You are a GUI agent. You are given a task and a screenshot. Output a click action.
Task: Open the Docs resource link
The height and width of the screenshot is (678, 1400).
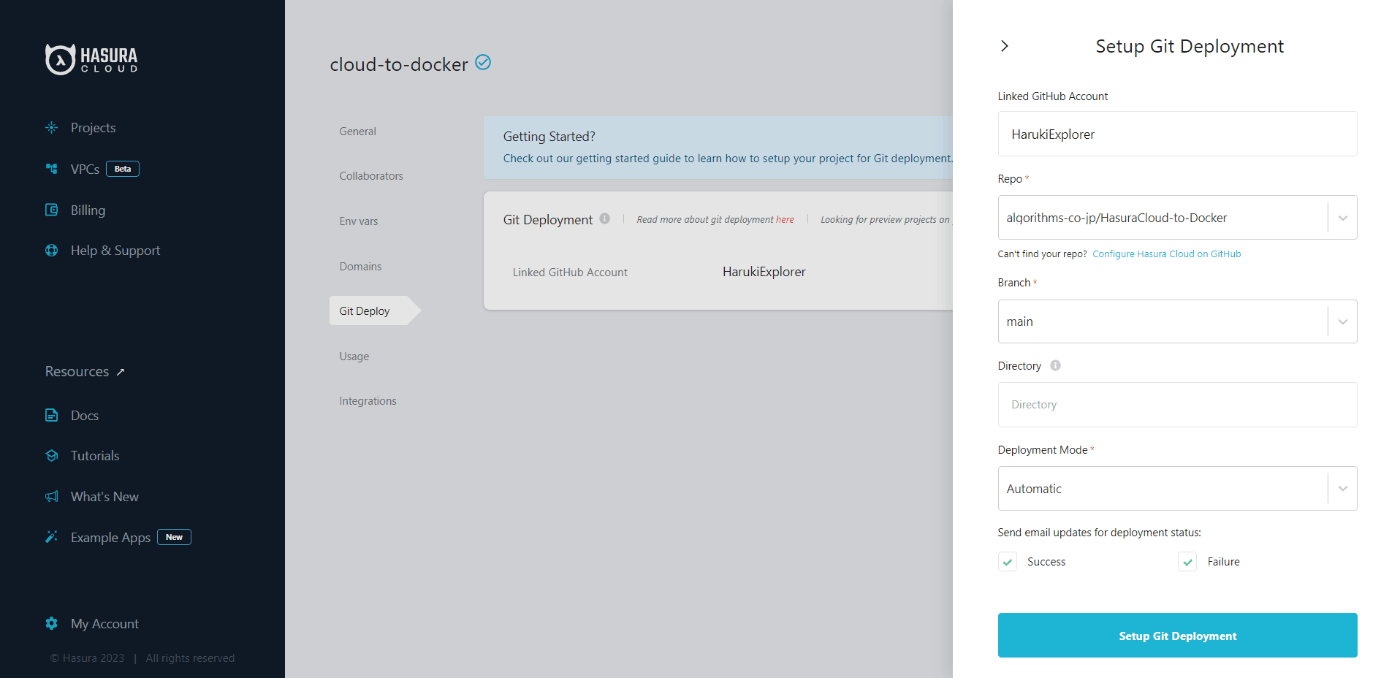(85, 415)
